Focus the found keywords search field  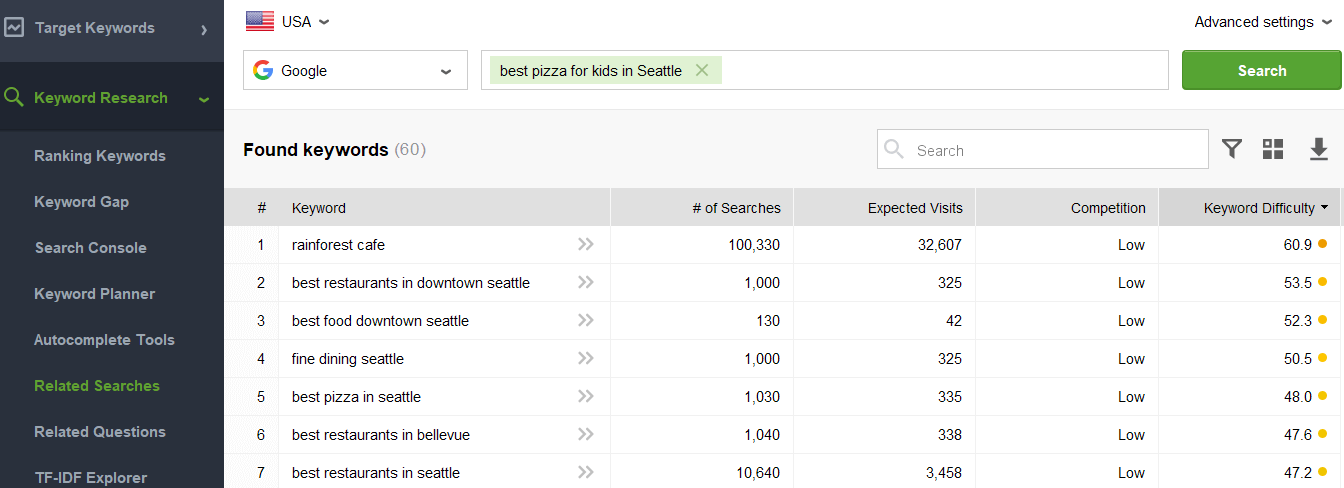click(x=1055, y=150)
